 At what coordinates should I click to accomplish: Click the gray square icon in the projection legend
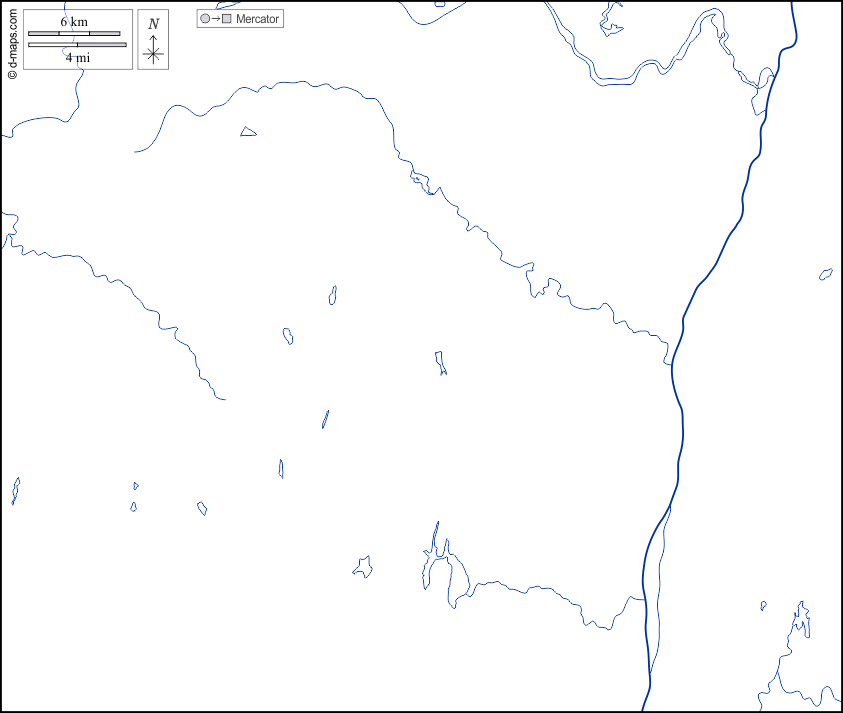pyautogui.click(x=226, y=19)
